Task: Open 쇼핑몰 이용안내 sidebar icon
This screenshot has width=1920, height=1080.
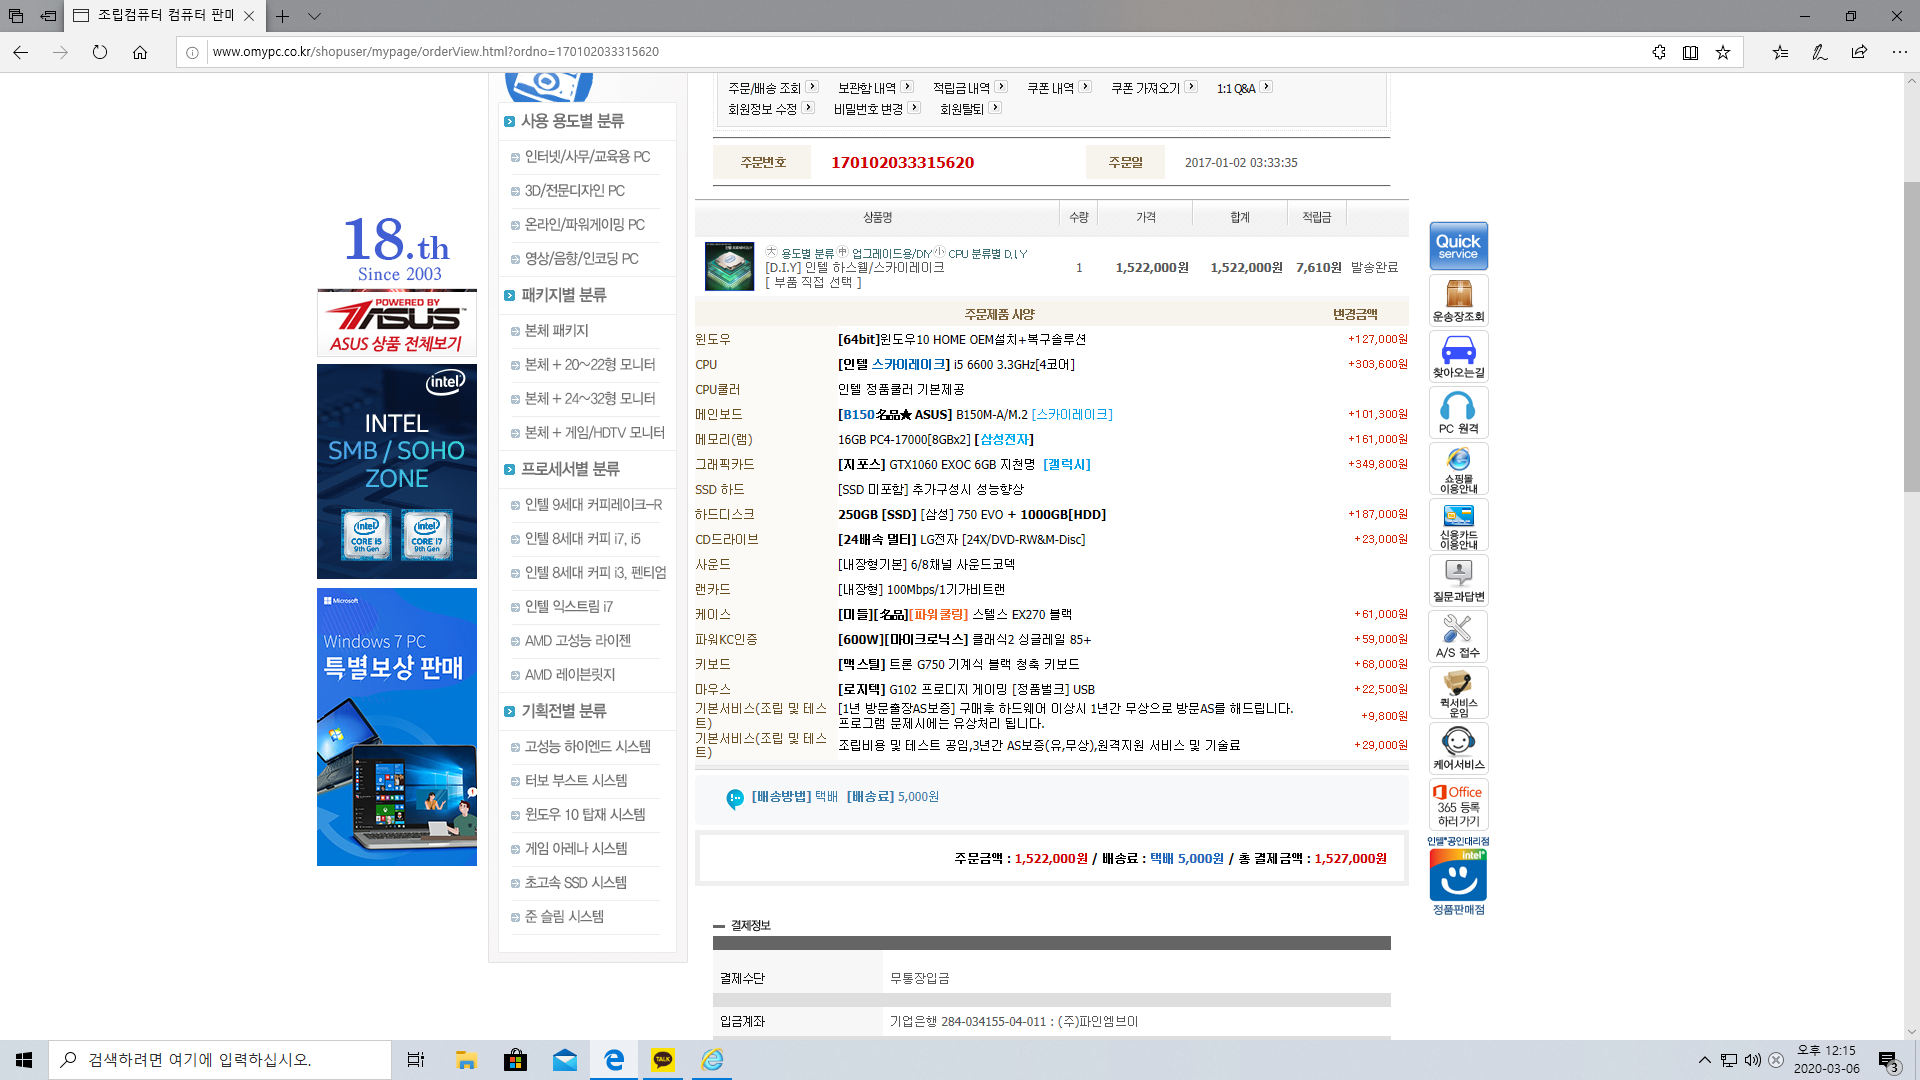Action: 1458,468
